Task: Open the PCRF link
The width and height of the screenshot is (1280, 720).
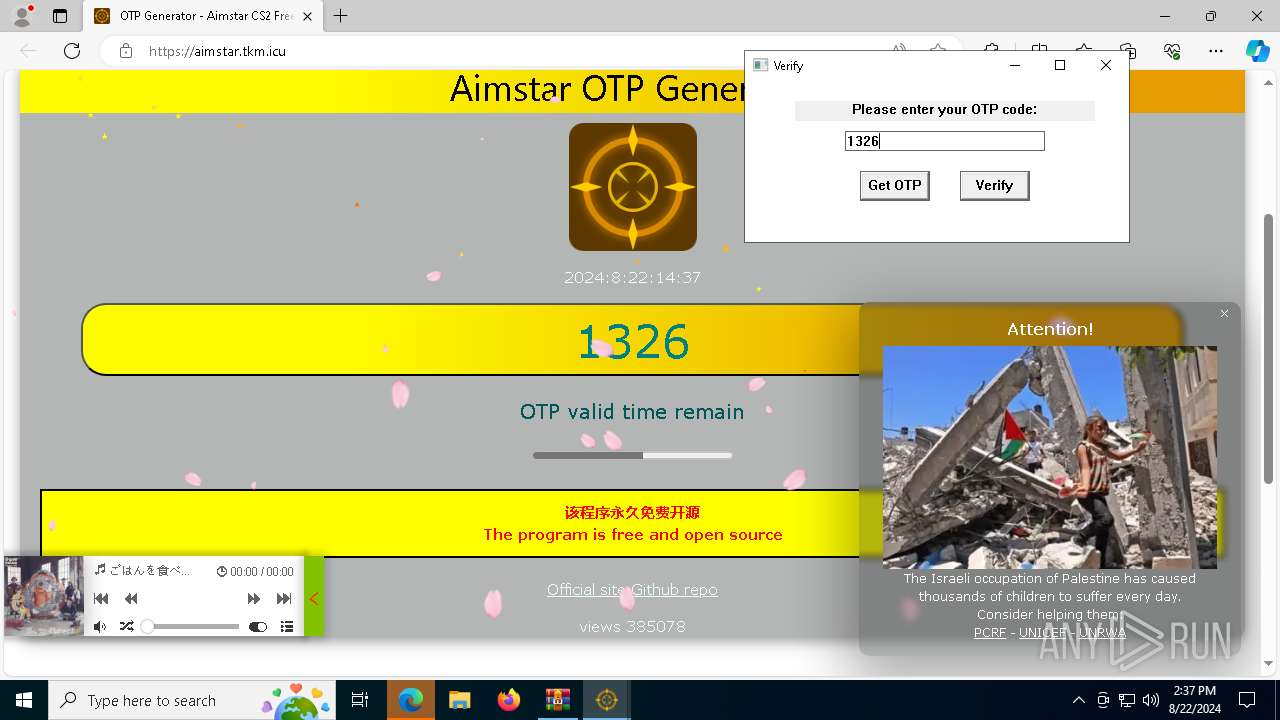Action: [x=990, y=632]
